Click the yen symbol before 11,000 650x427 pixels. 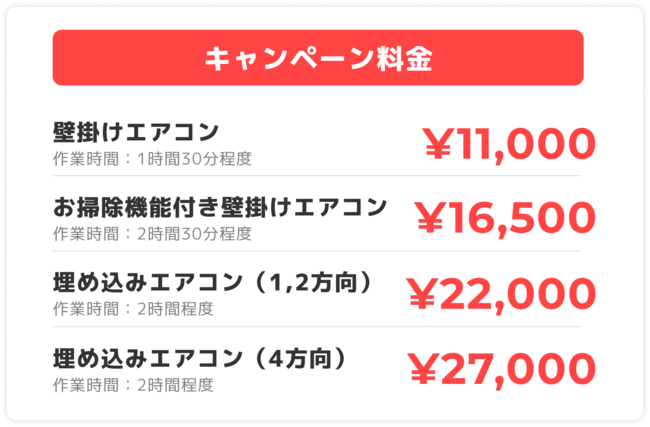pyautogui.click(x=439, y=145)
